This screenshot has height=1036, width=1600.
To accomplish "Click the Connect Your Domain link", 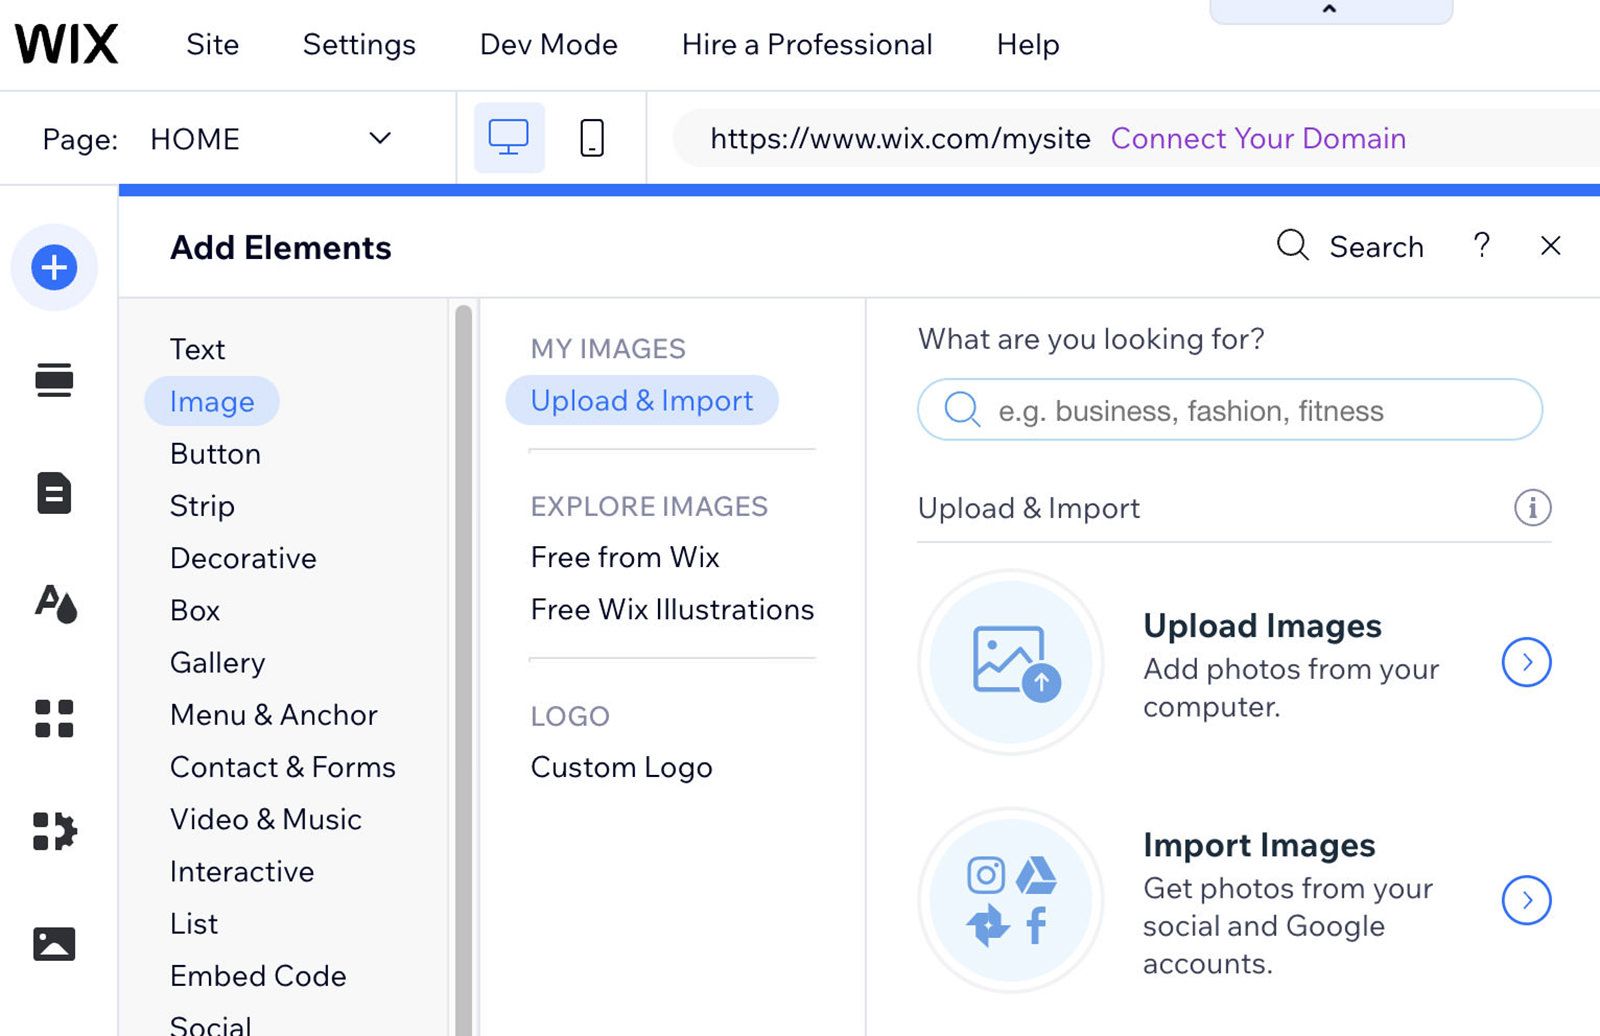I will pyautogui.click(x=1258, y=138).
